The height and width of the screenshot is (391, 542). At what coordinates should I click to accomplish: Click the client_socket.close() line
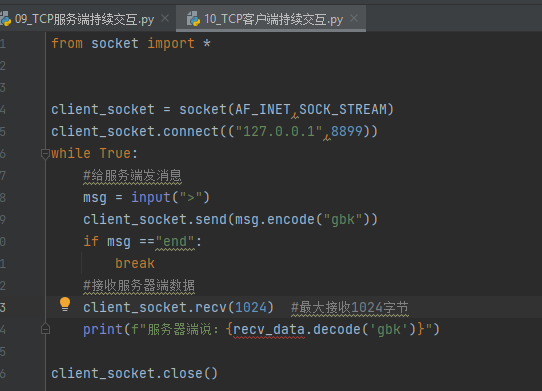click(134, 374)
